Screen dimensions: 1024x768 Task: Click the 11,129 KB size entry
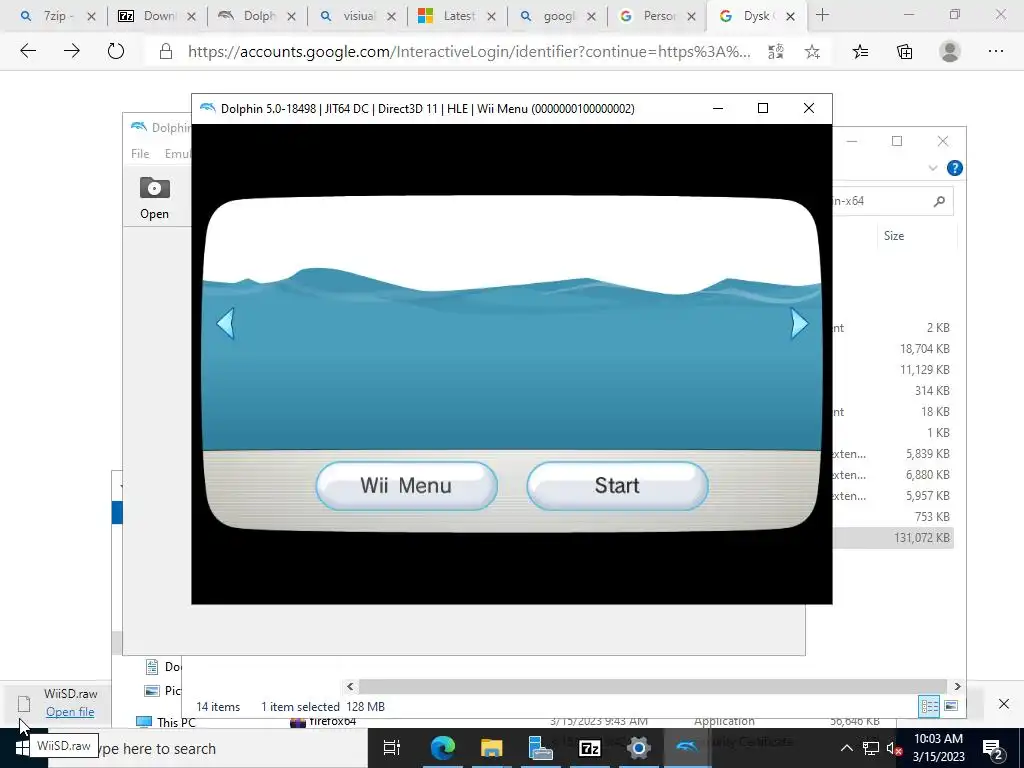click(x=924, y=370)
